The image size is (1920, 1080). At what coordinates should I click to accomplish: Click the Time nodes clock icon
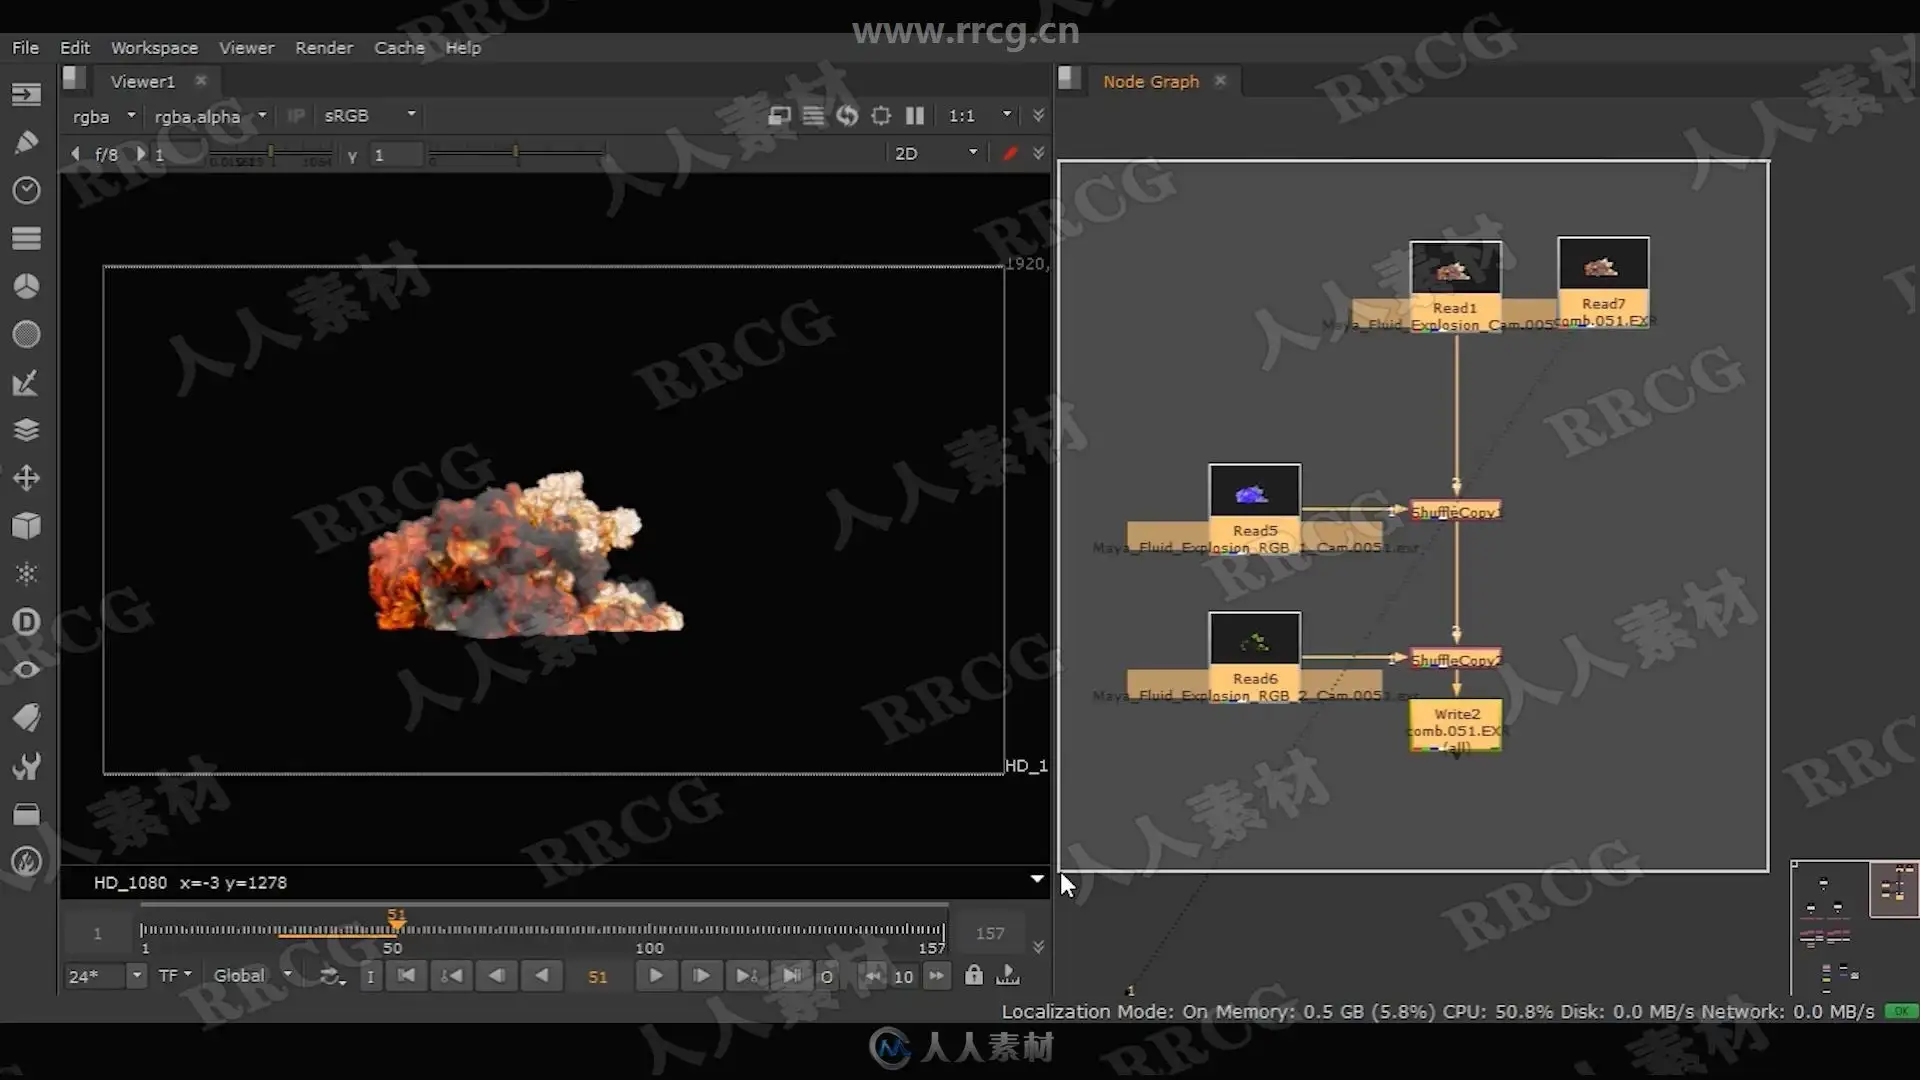[x=26, y=190]
